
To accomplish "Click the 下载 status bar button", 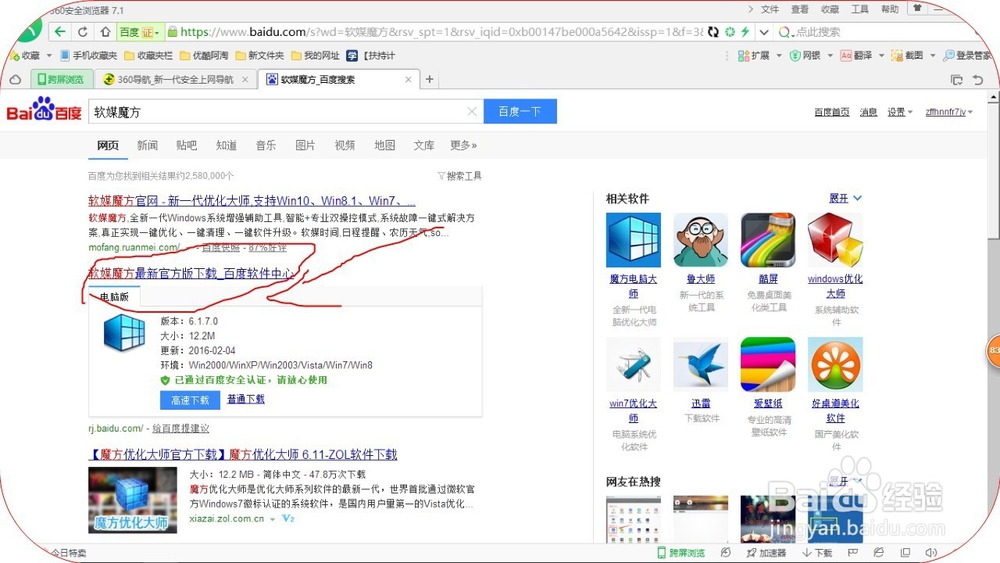I will pos(817,553).
